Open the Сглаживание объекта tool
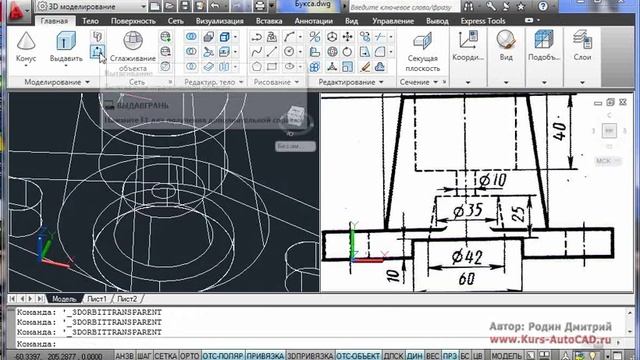 (133, 51)
